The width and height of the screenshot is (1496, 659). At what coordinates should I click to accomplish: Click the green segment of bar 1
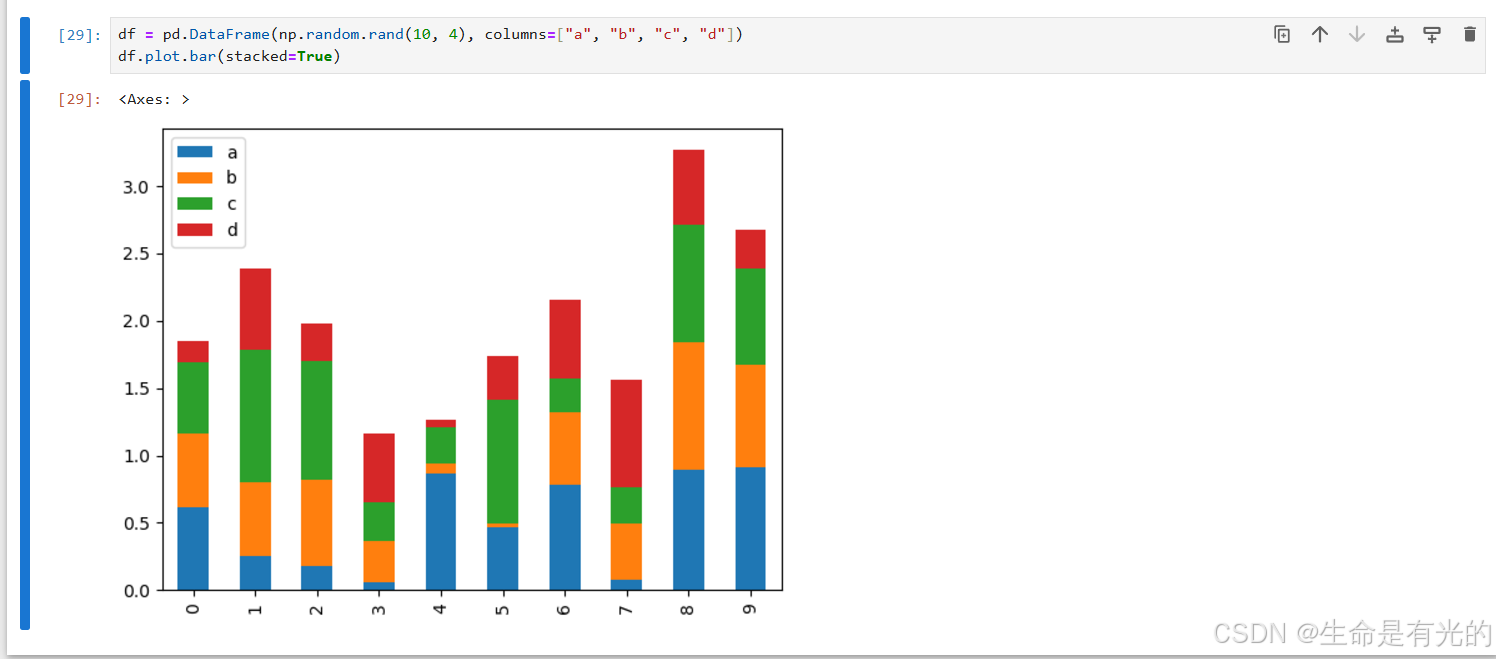tap(255, 415)
